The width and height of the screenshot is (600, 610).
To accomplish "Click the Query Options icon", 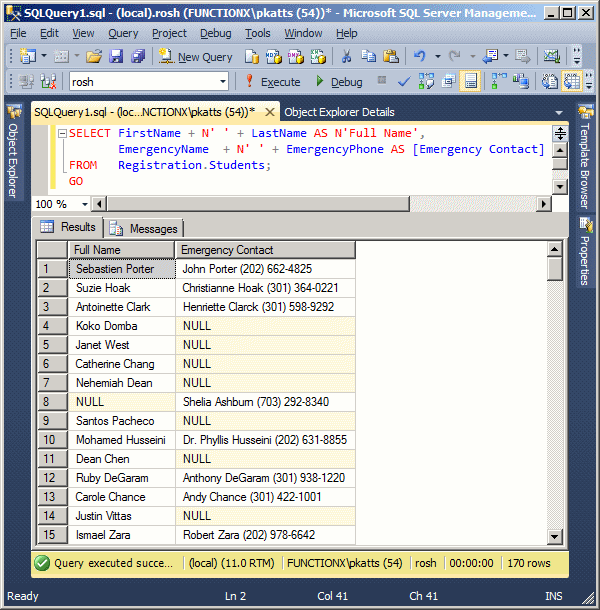I will click(448, 82).
